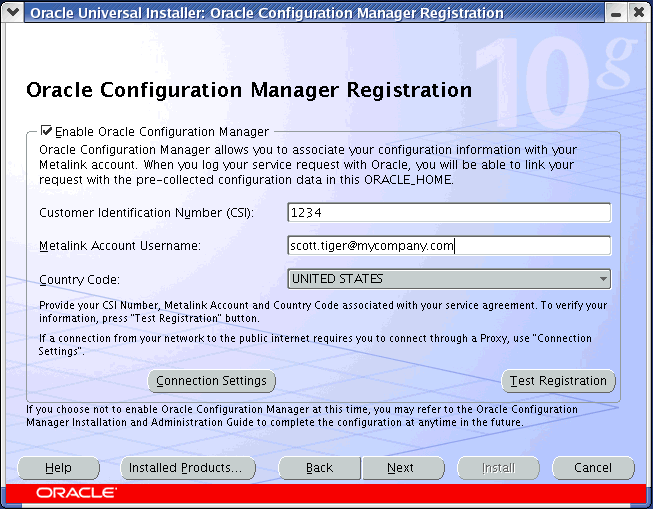Minimize the Oracle Universal Installer window

point(613,13)
